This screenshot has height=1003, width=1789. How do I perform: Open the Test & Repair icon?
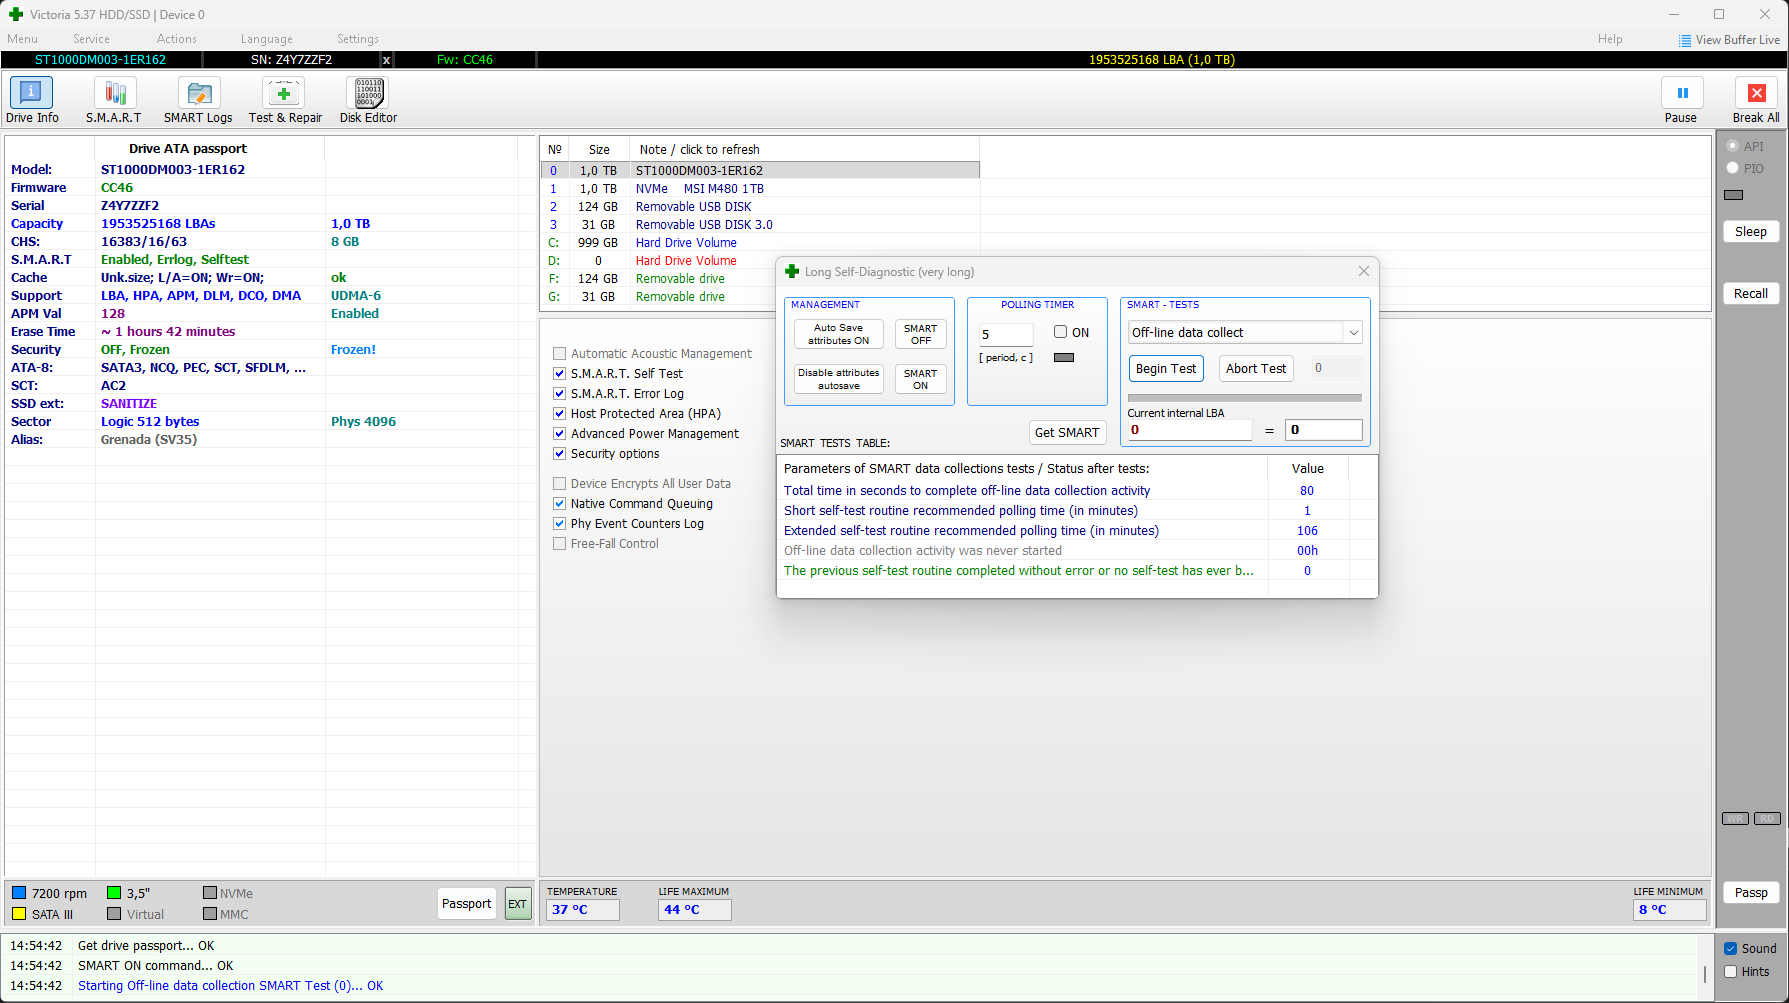tap(284, 93)
